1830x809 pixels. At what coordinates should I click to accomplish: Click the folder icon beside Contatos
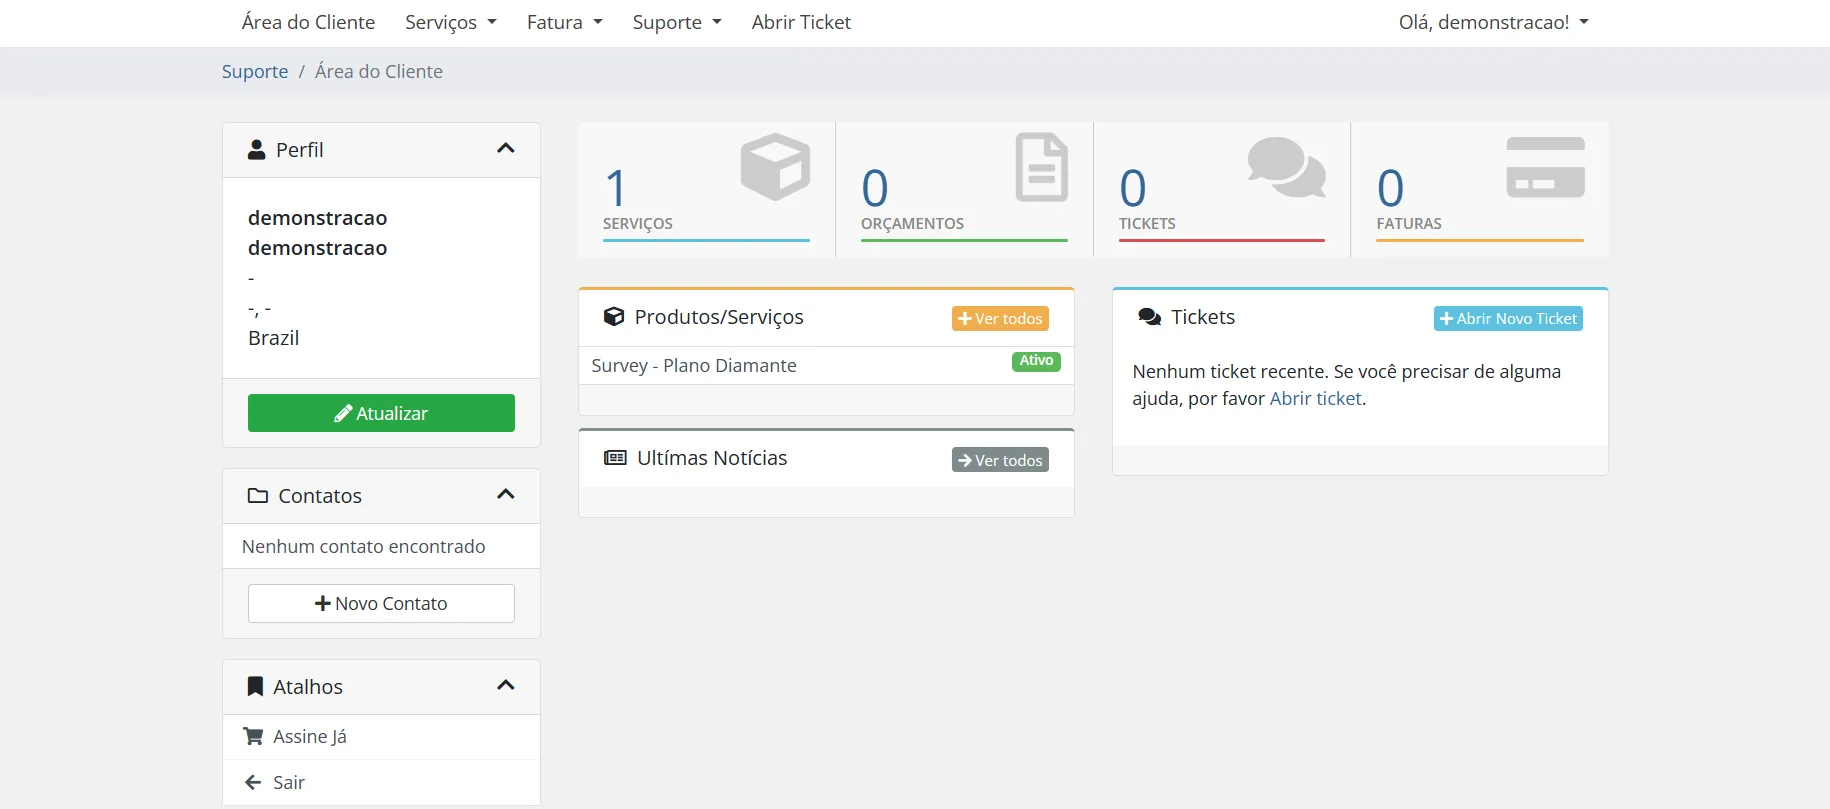pyautogui.click(x=258, y=496)
